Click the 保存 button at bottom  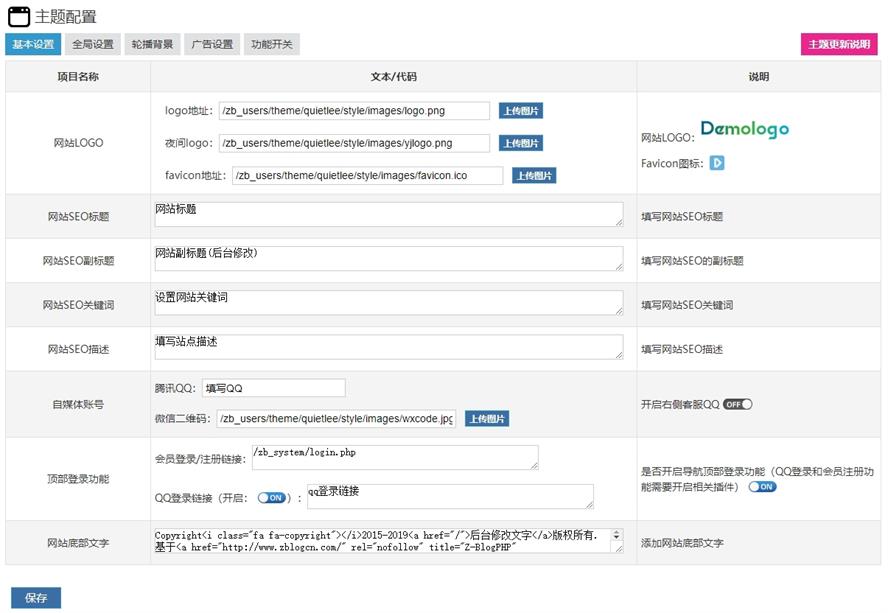pyautogui.click(x=38, y=595)
